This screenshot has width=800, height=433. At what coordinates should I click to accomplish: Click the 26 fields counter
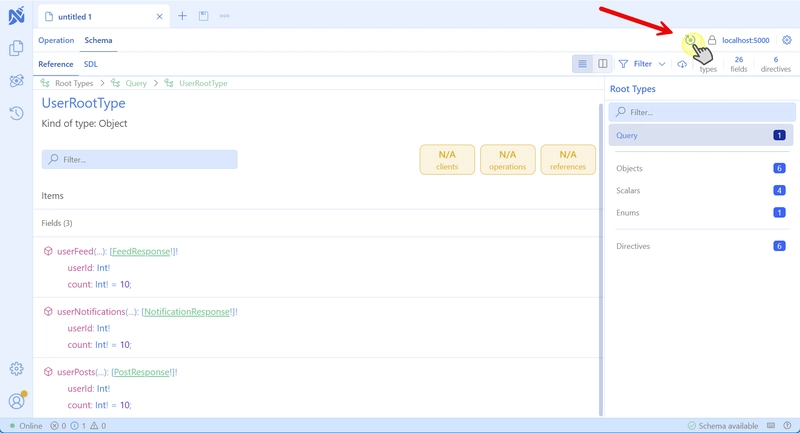pos(738,64)
